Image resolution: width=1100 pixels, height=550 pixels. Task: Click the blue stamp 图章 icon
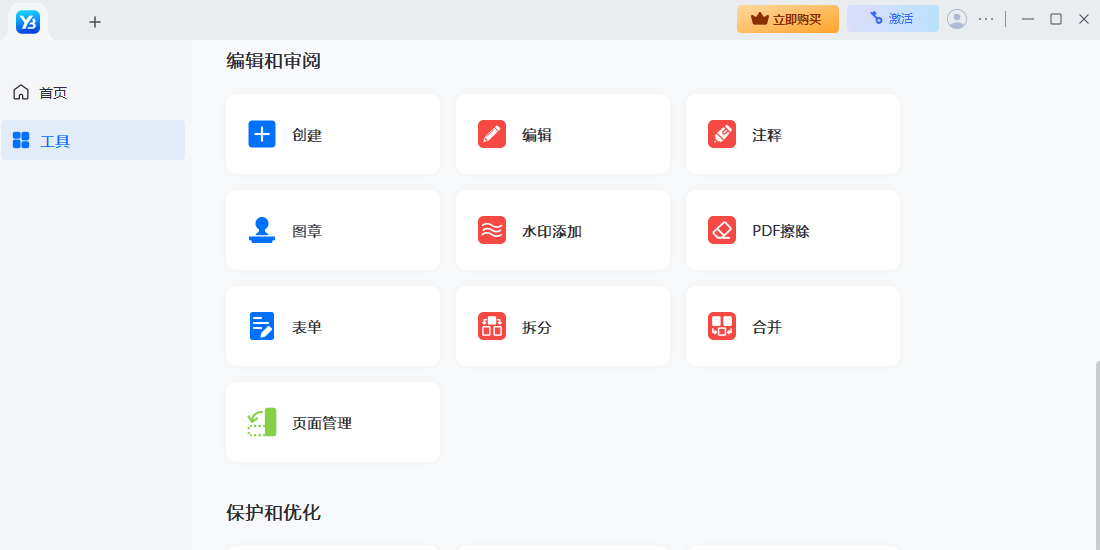[262, 230]
